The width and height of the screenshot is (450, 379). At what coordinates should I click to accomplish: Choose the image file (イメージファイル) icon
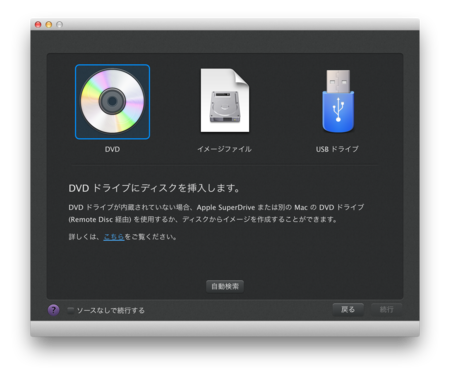(225, 100)
